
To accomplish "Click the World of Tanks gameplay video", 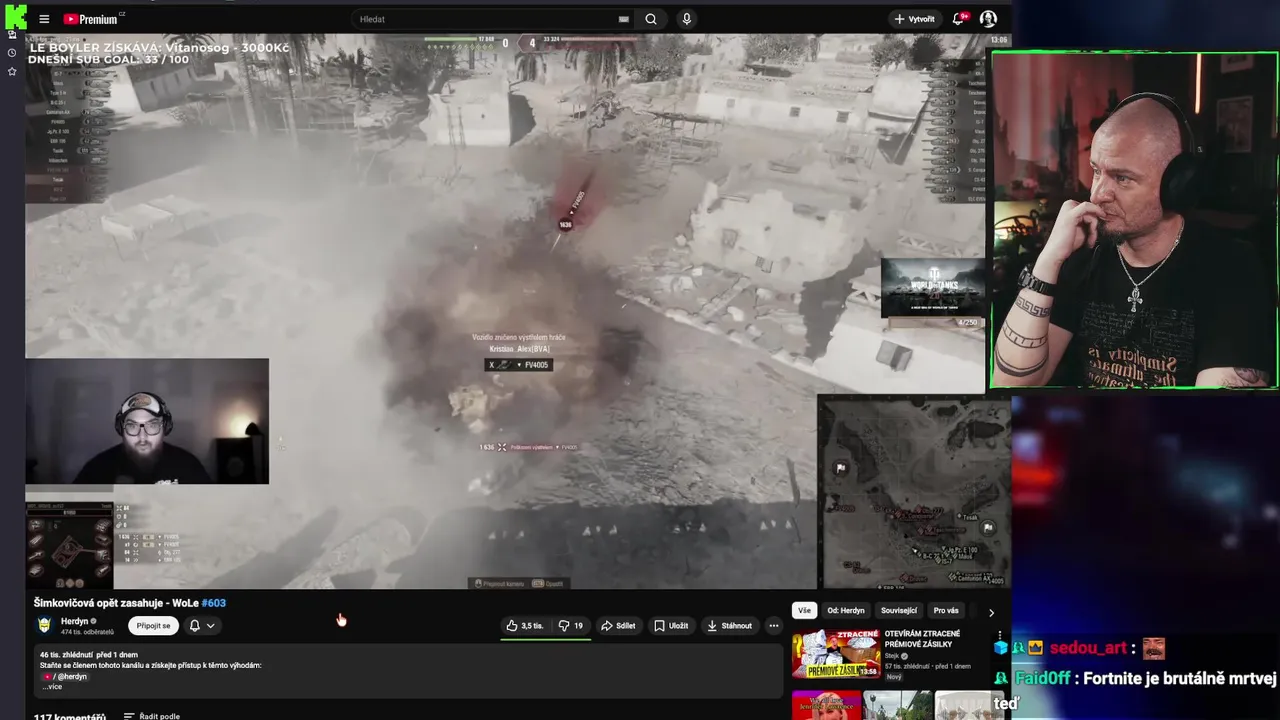I will click(505, 312).
